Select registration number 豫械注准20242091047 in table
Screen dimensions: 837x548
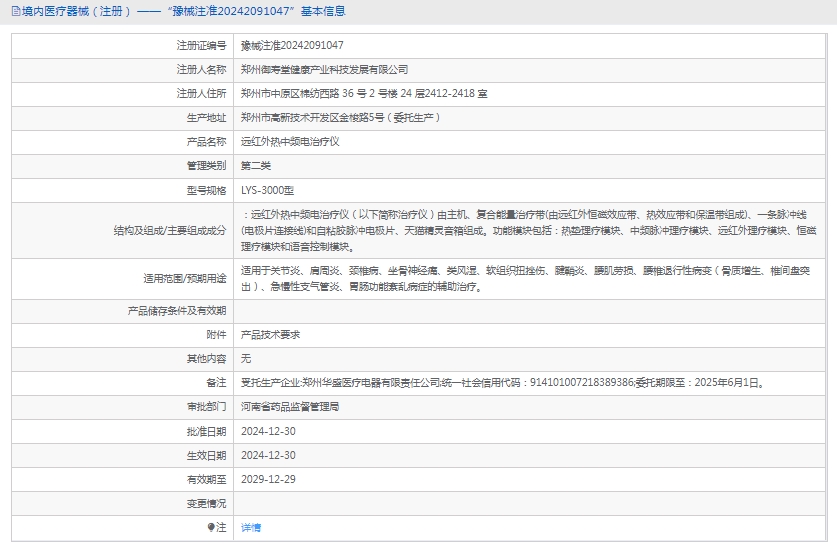click(x=292, y=45)
